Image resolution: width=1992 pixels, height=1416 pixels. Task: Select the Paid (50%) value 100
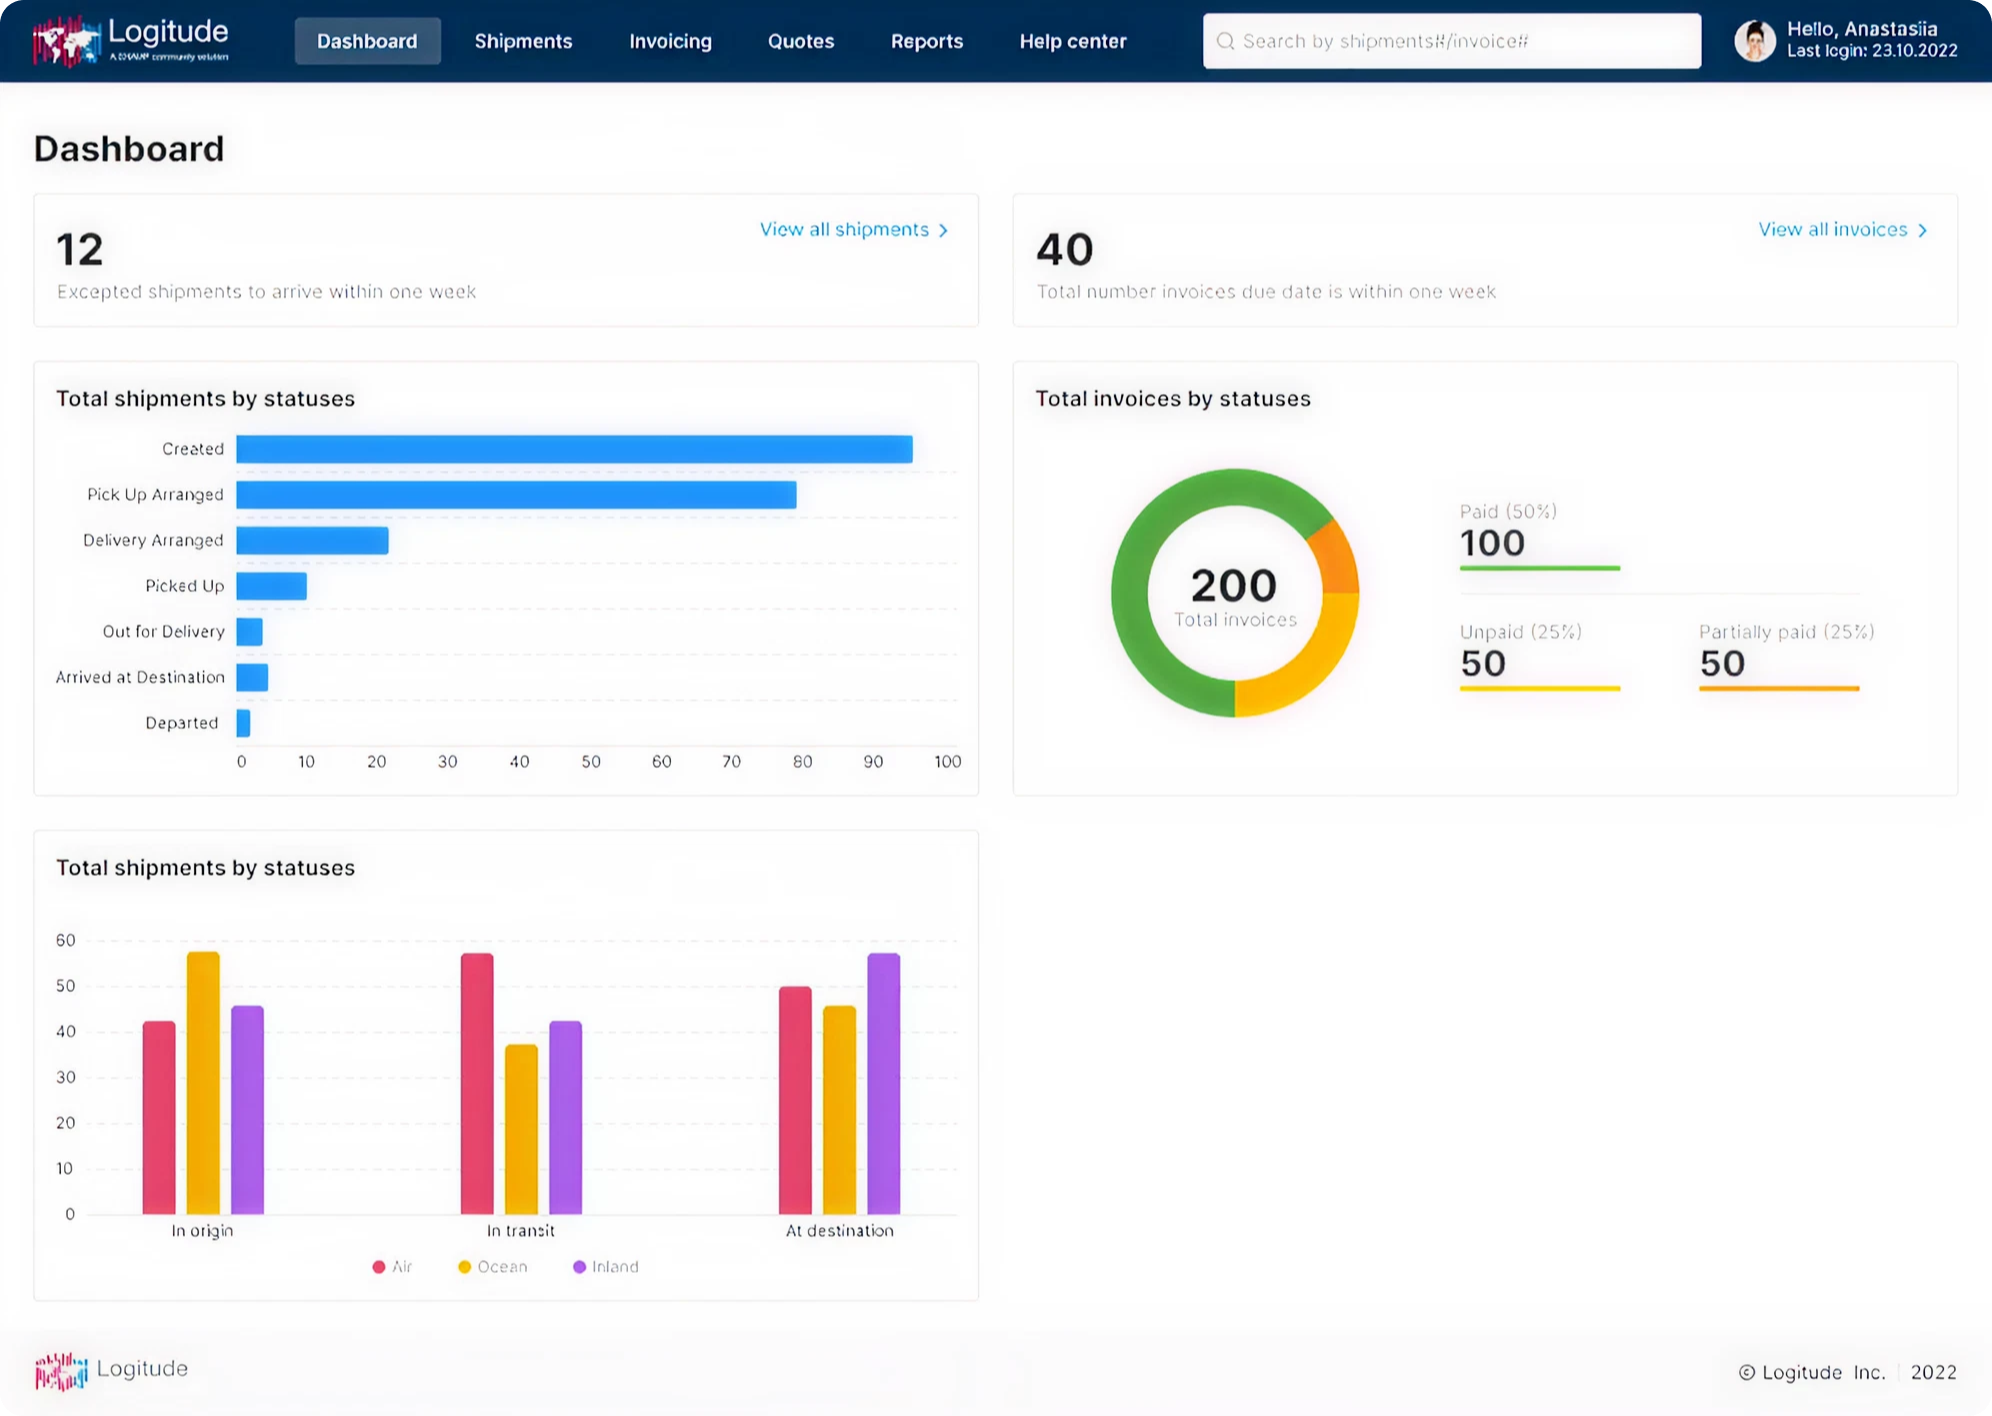point(1492,543)
